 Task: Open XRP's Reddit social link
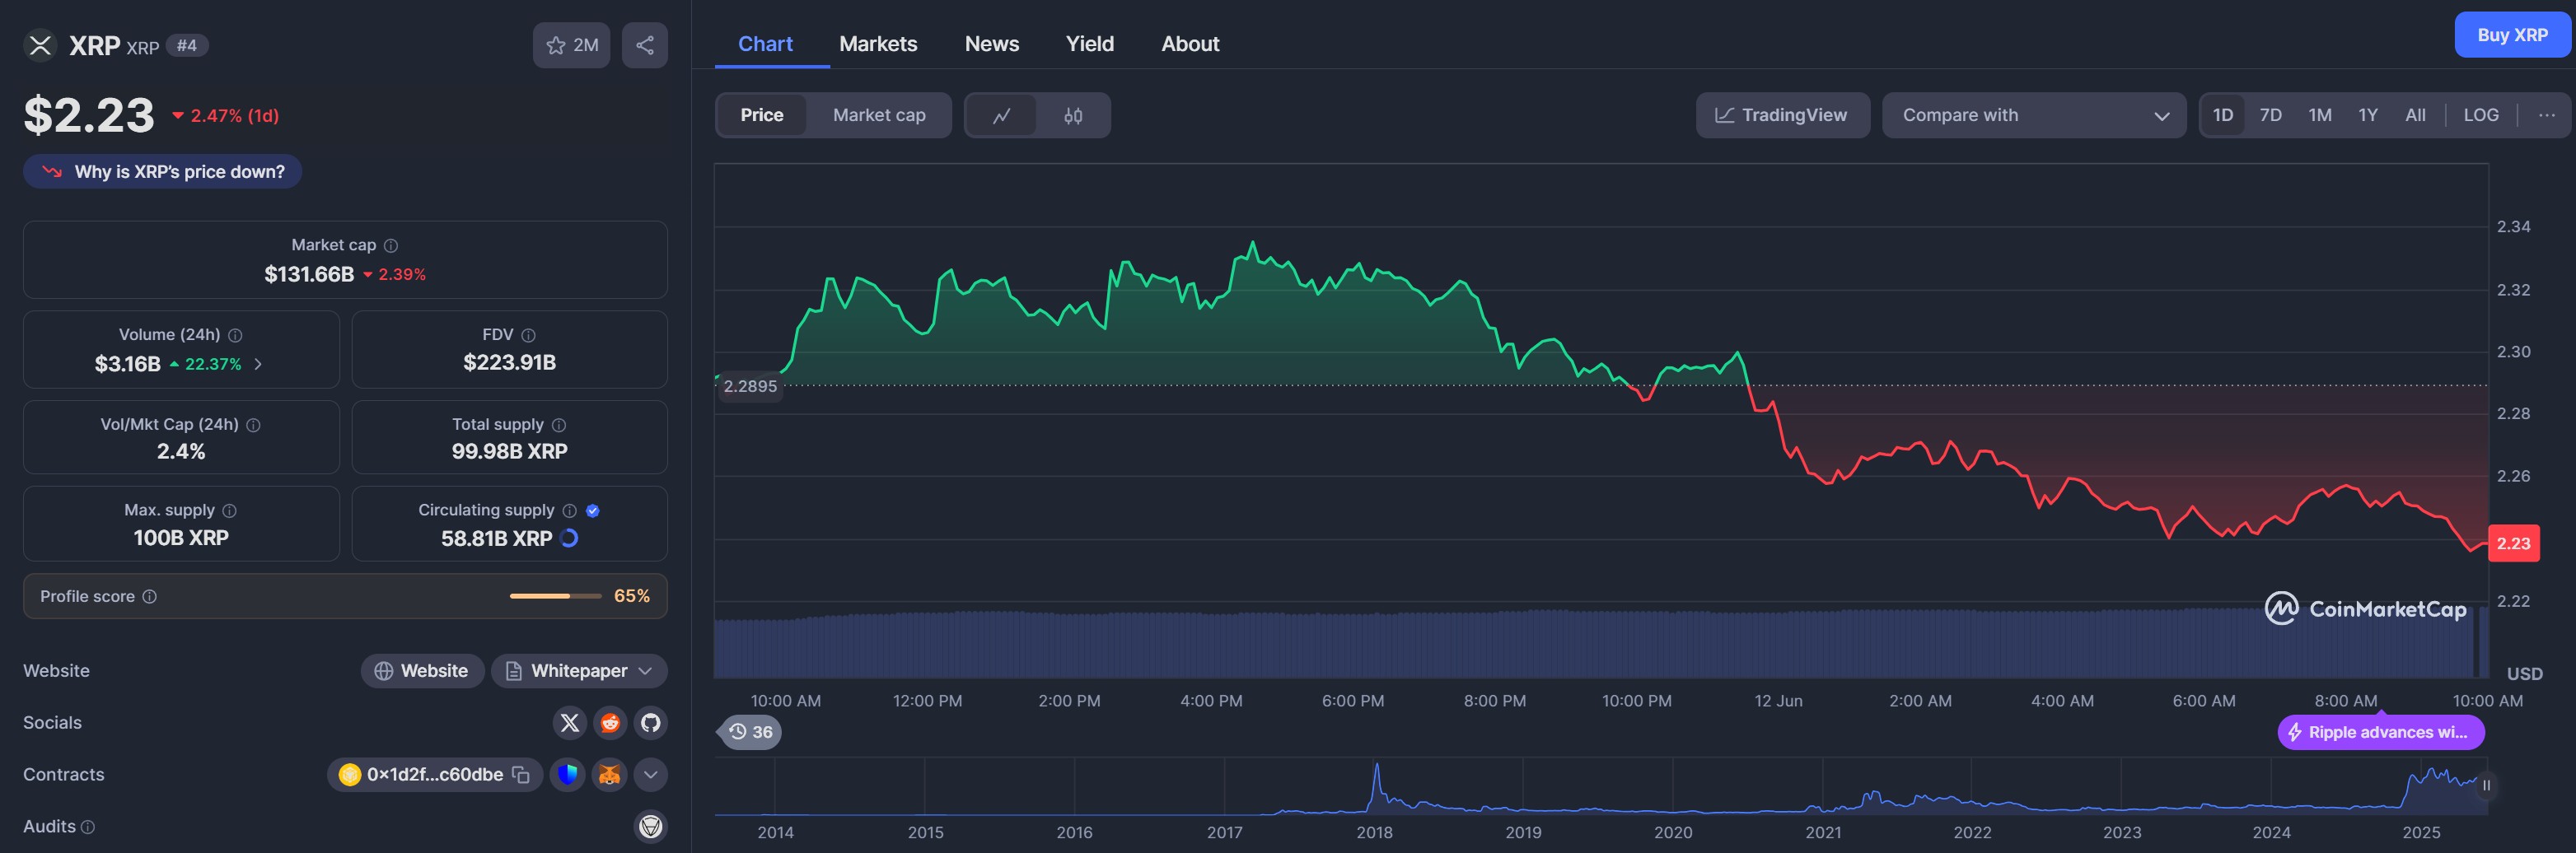610,722
